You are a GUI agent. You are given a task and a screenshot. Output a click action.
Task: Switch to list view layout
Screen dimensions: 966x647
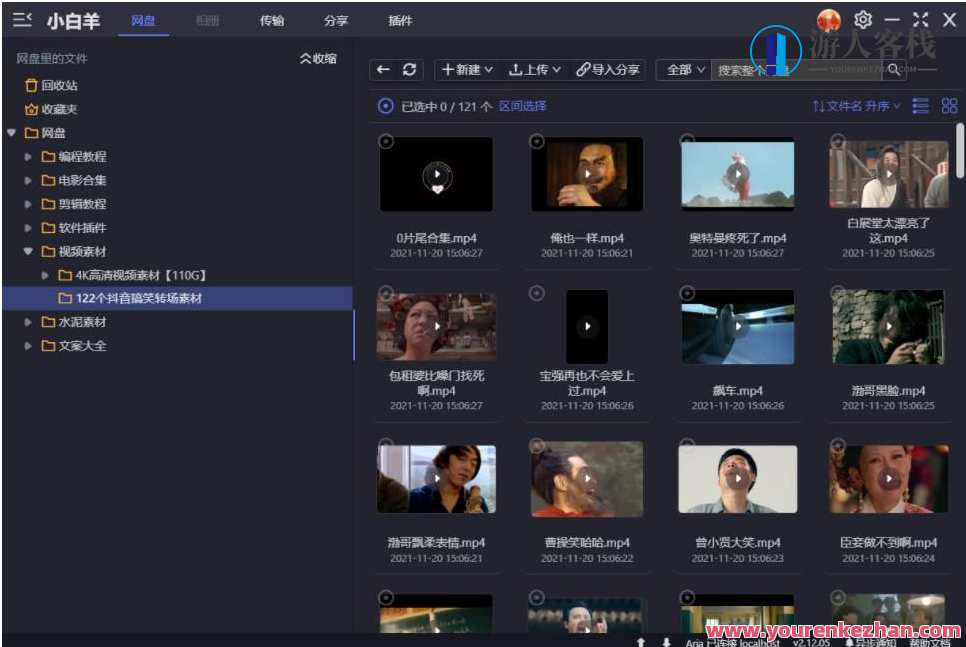(920, 104)
